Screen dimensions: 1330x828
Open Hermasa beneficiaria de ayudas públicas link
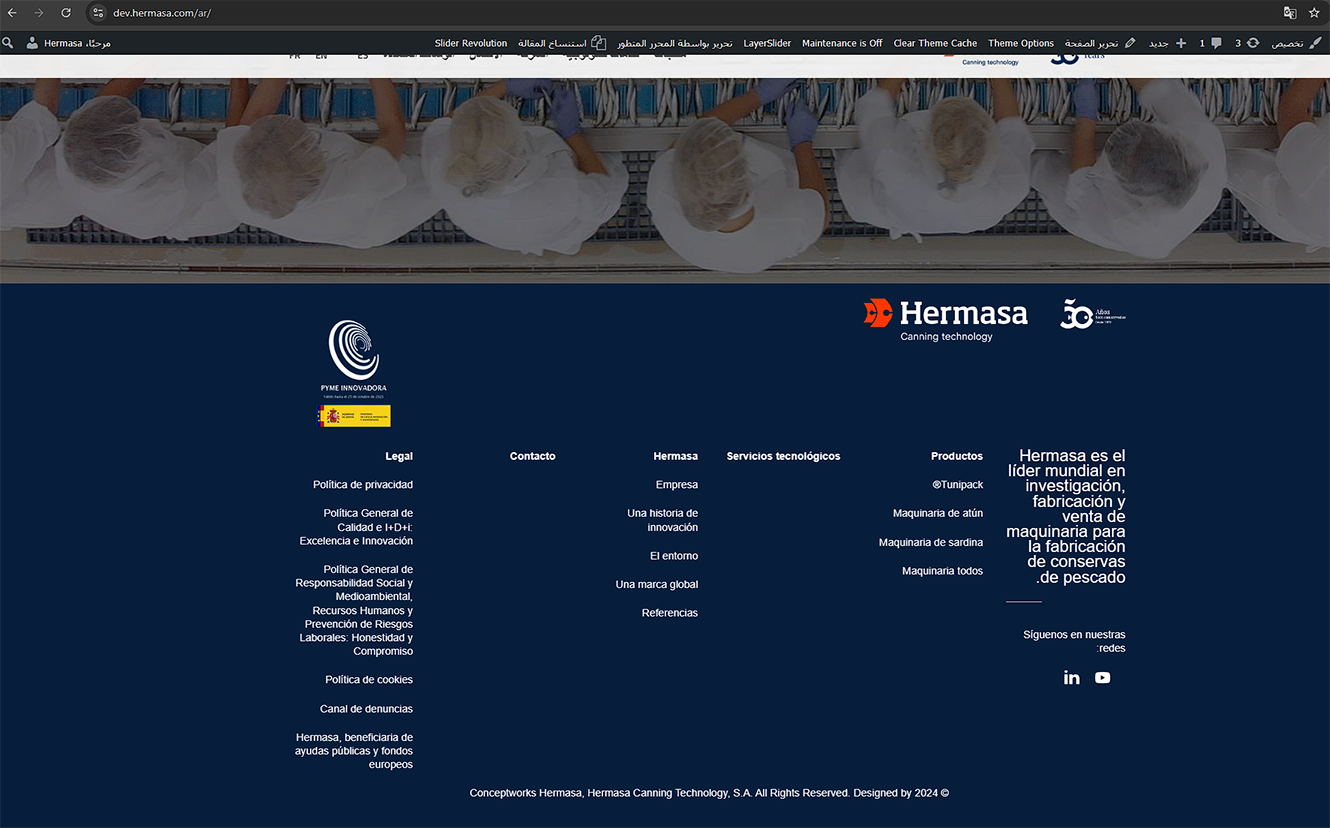tap(354, 751)
